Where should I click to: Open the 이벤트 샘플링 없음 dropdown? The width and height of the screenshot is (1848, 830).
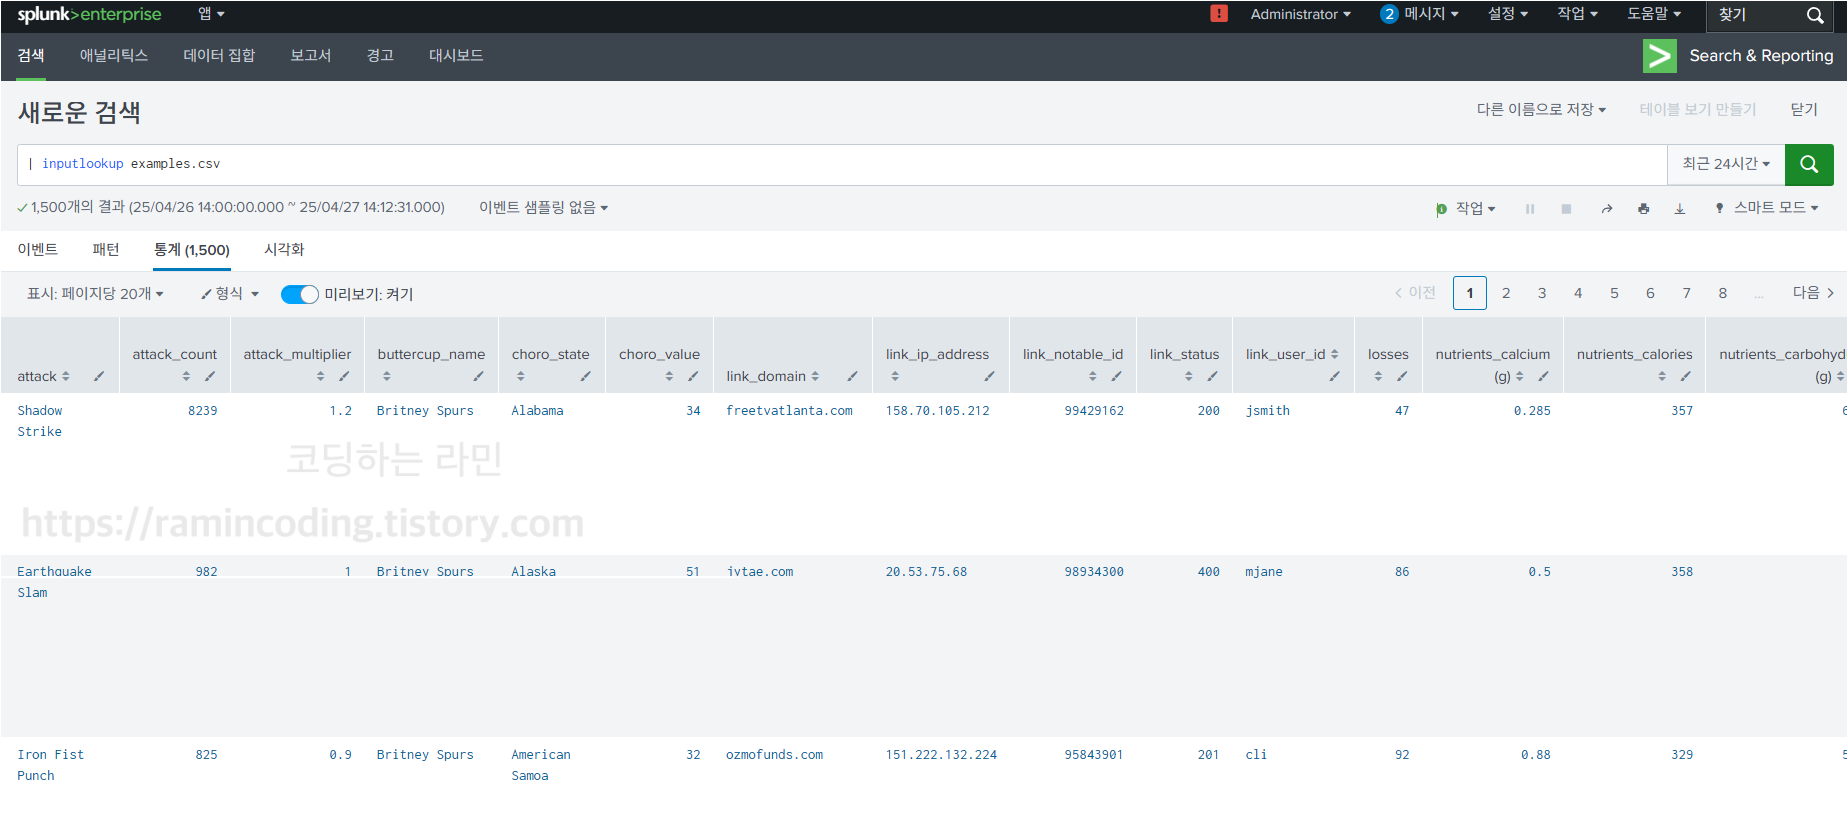[x=543, y=208]
